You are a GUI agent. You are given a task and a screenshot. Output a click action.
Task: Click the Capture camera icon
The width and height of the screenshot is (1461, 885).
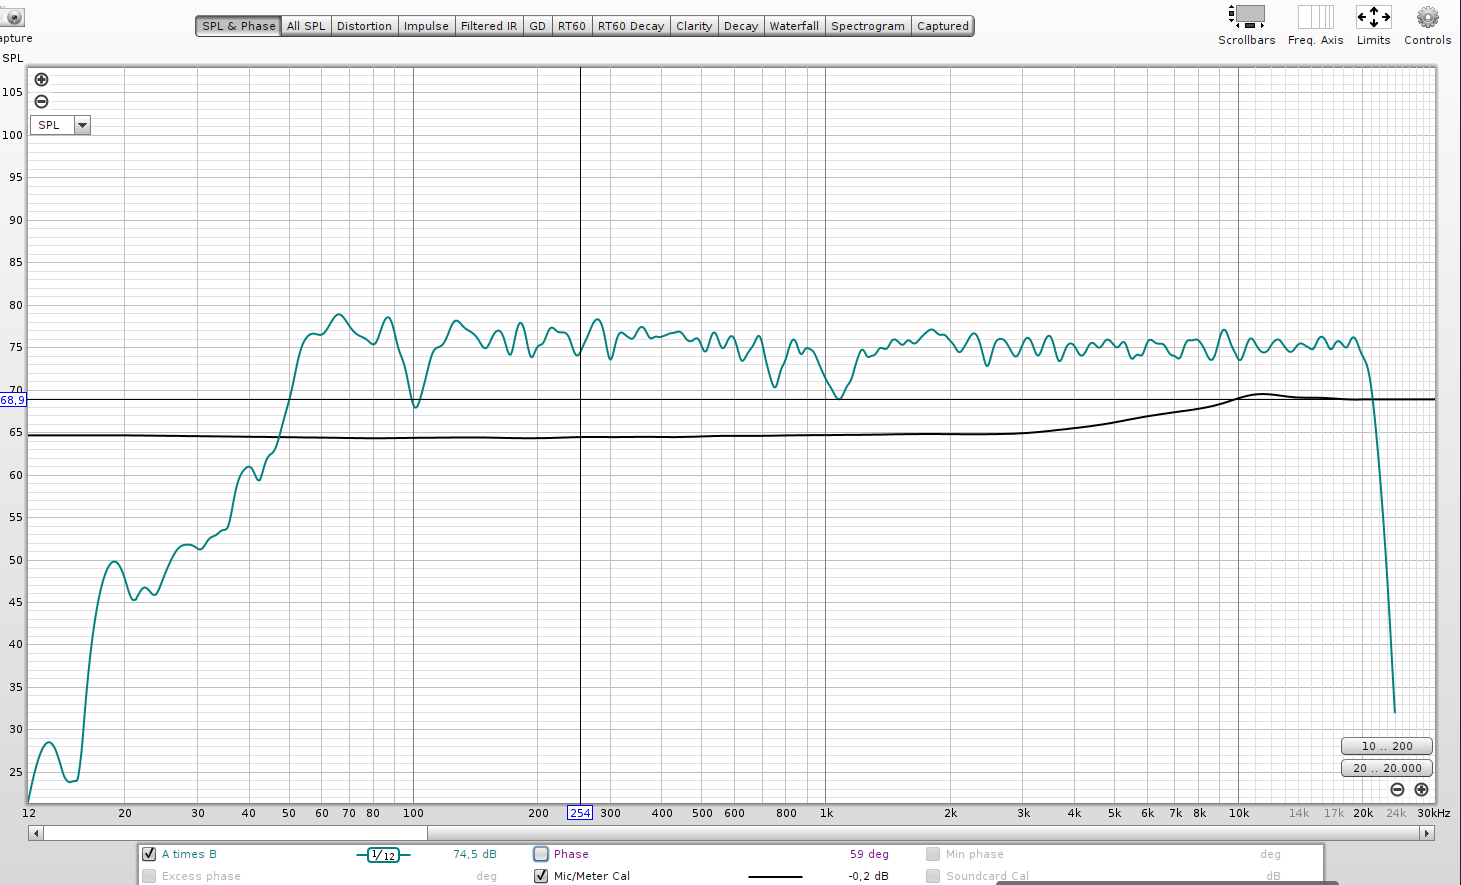point(13,17)
